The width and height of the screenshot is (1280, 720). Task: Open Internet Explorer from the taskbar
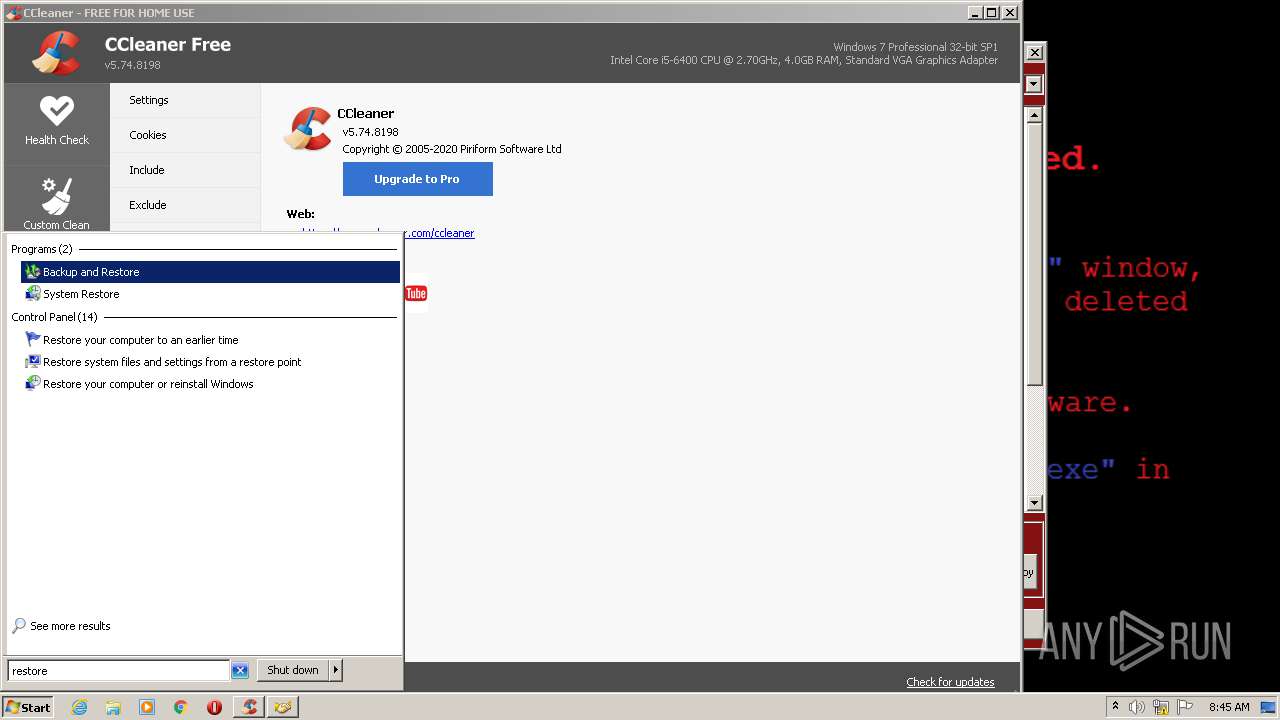coord(79,707)
